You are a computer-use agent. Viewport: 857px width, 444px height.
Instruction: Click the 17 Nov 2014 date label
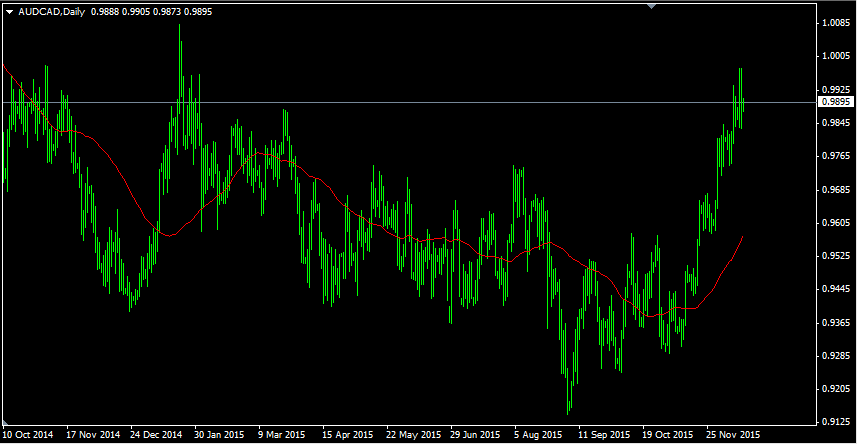(93, 435)
